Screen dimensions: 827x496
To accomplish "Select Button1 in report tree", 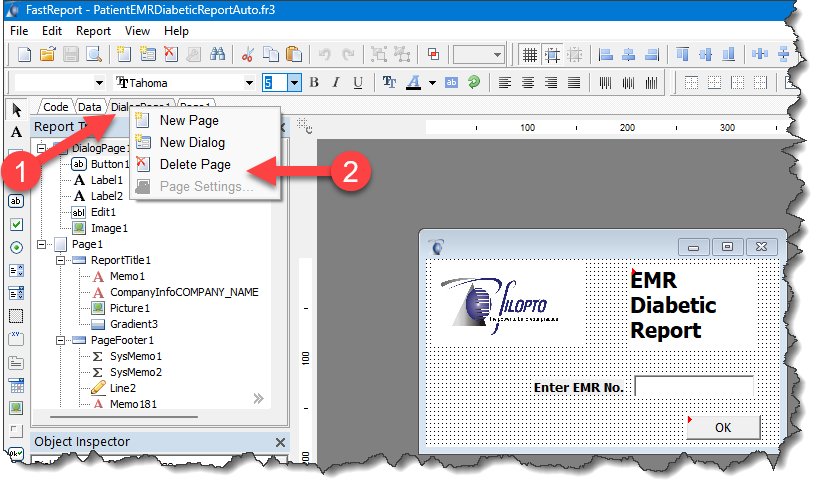I will click(x=110, y=164).
